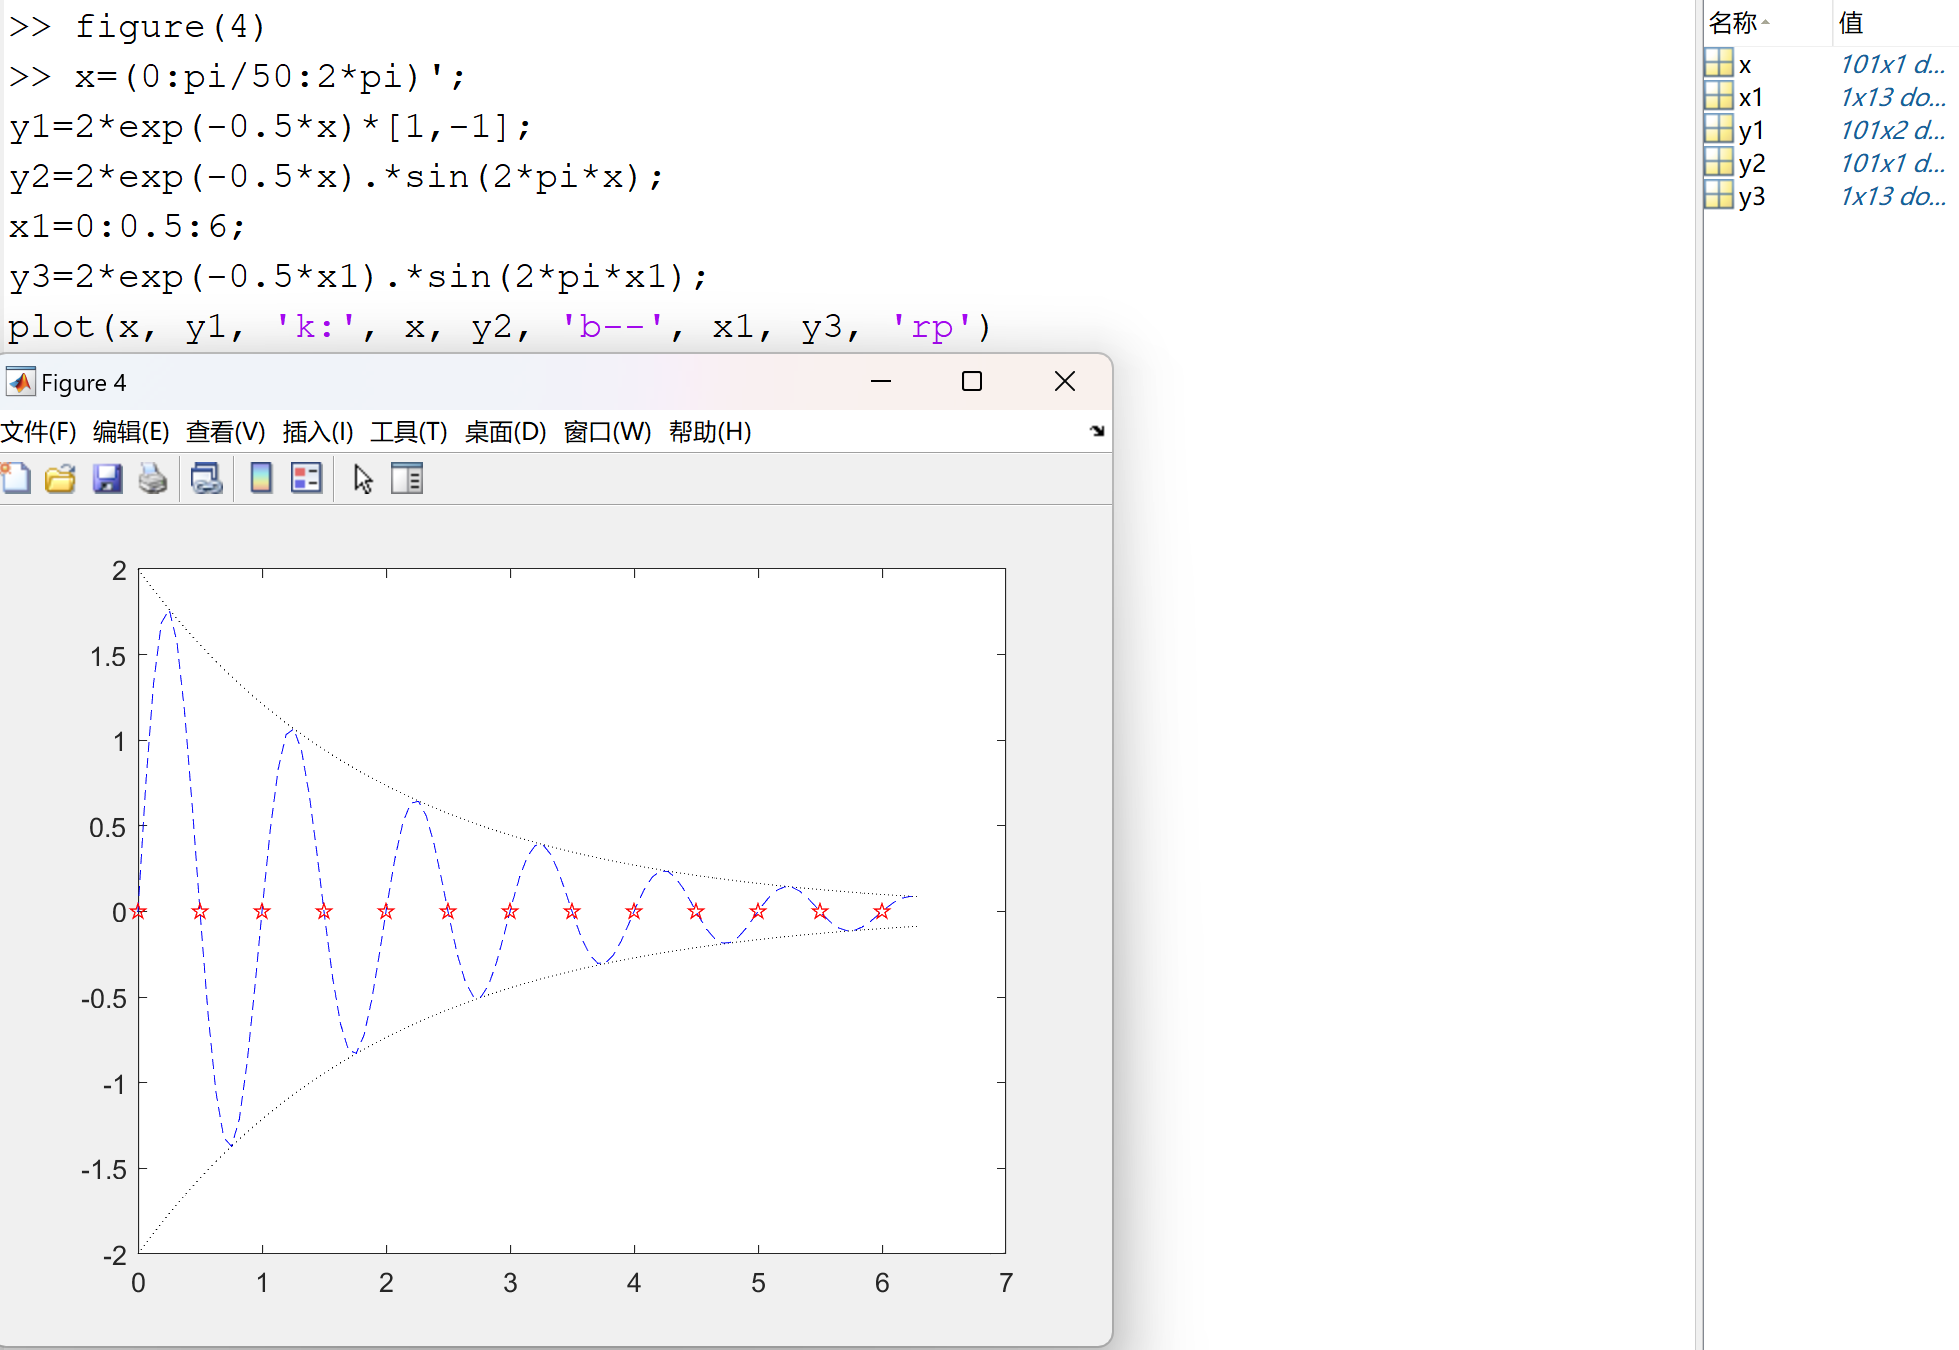Image resolution: width=1959 pixels, height=1350 pixels.
Task: Save figure with the floppy disk icon
Action: tap(107, 479)
